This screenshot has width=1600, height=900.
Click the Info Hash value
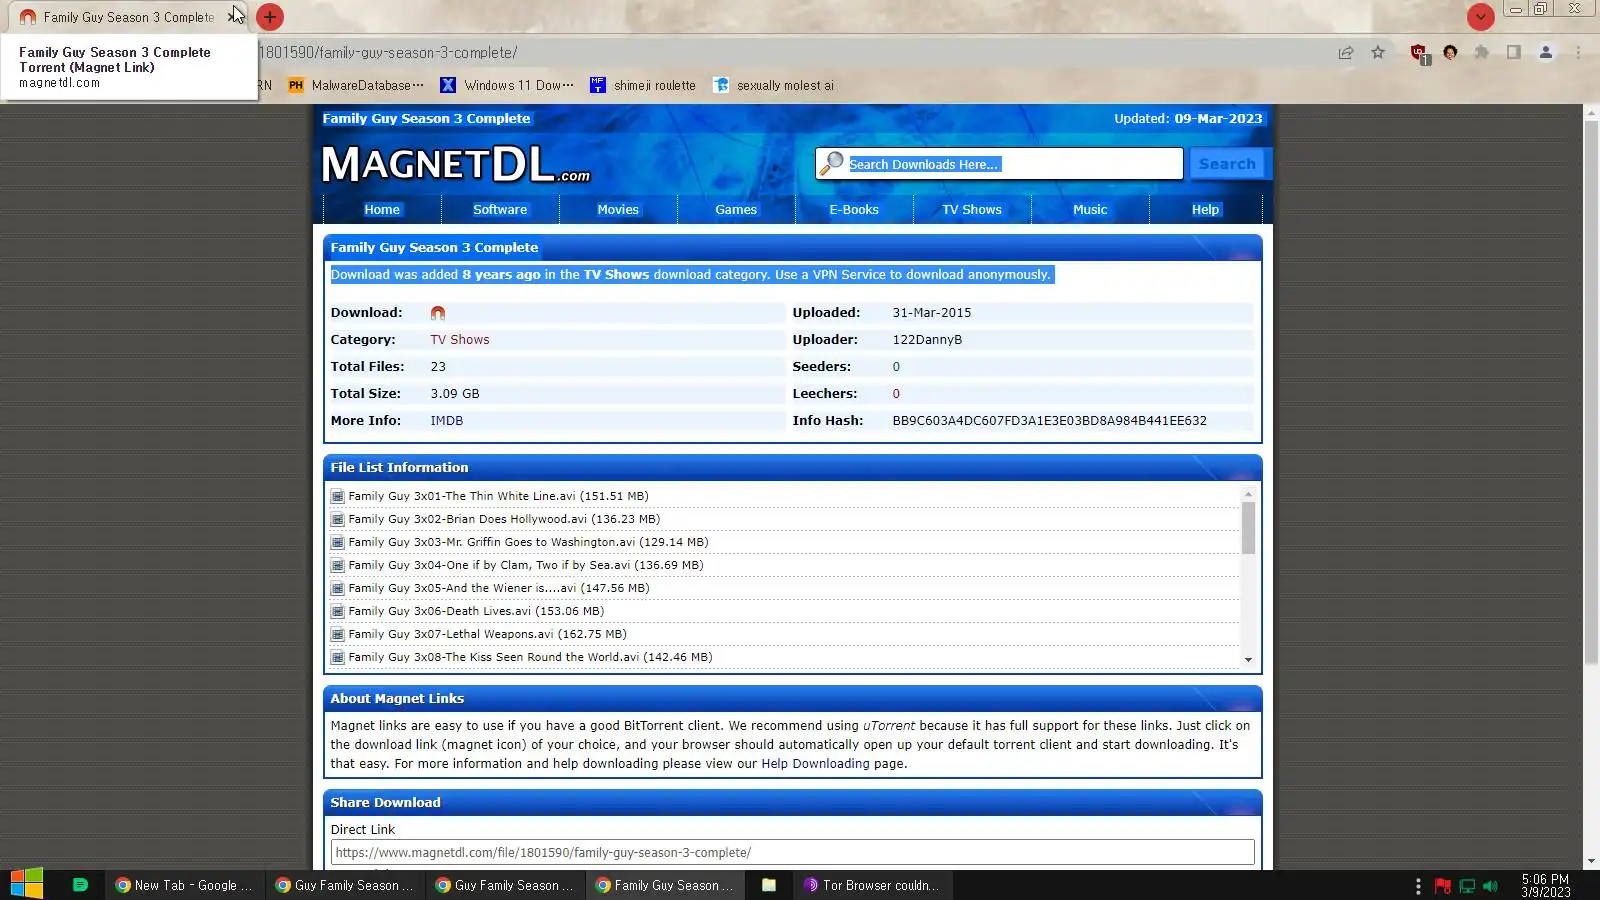pos(1050,421)
